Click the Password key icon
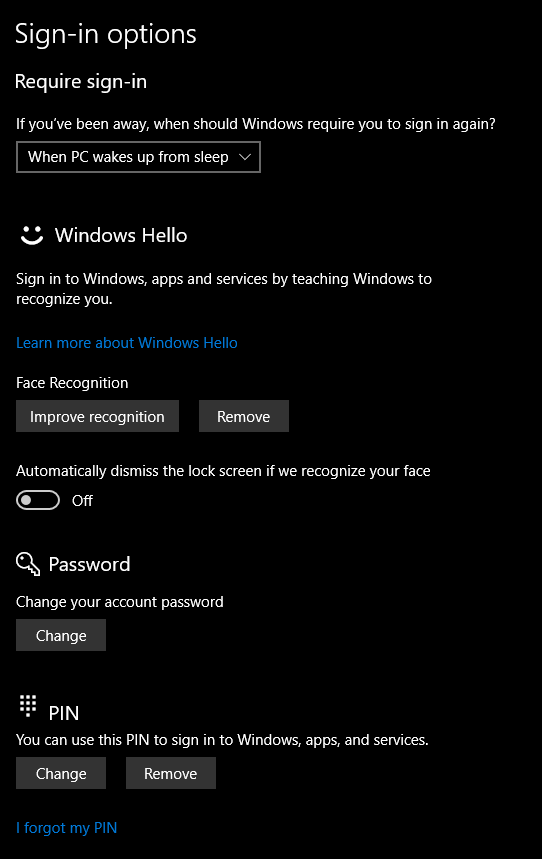This screenshot has width=542, height=859. 28,564
